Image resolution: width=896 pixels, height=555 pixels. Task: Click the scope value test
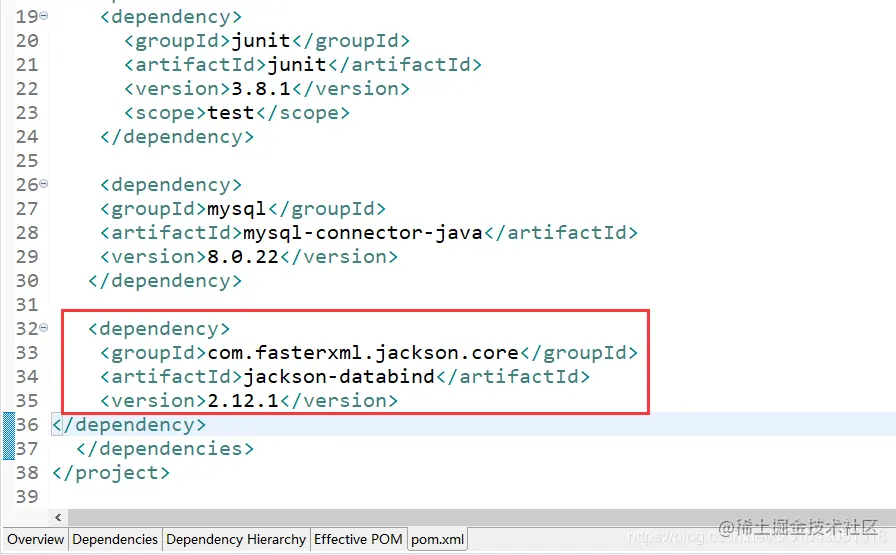pos(231,113)
